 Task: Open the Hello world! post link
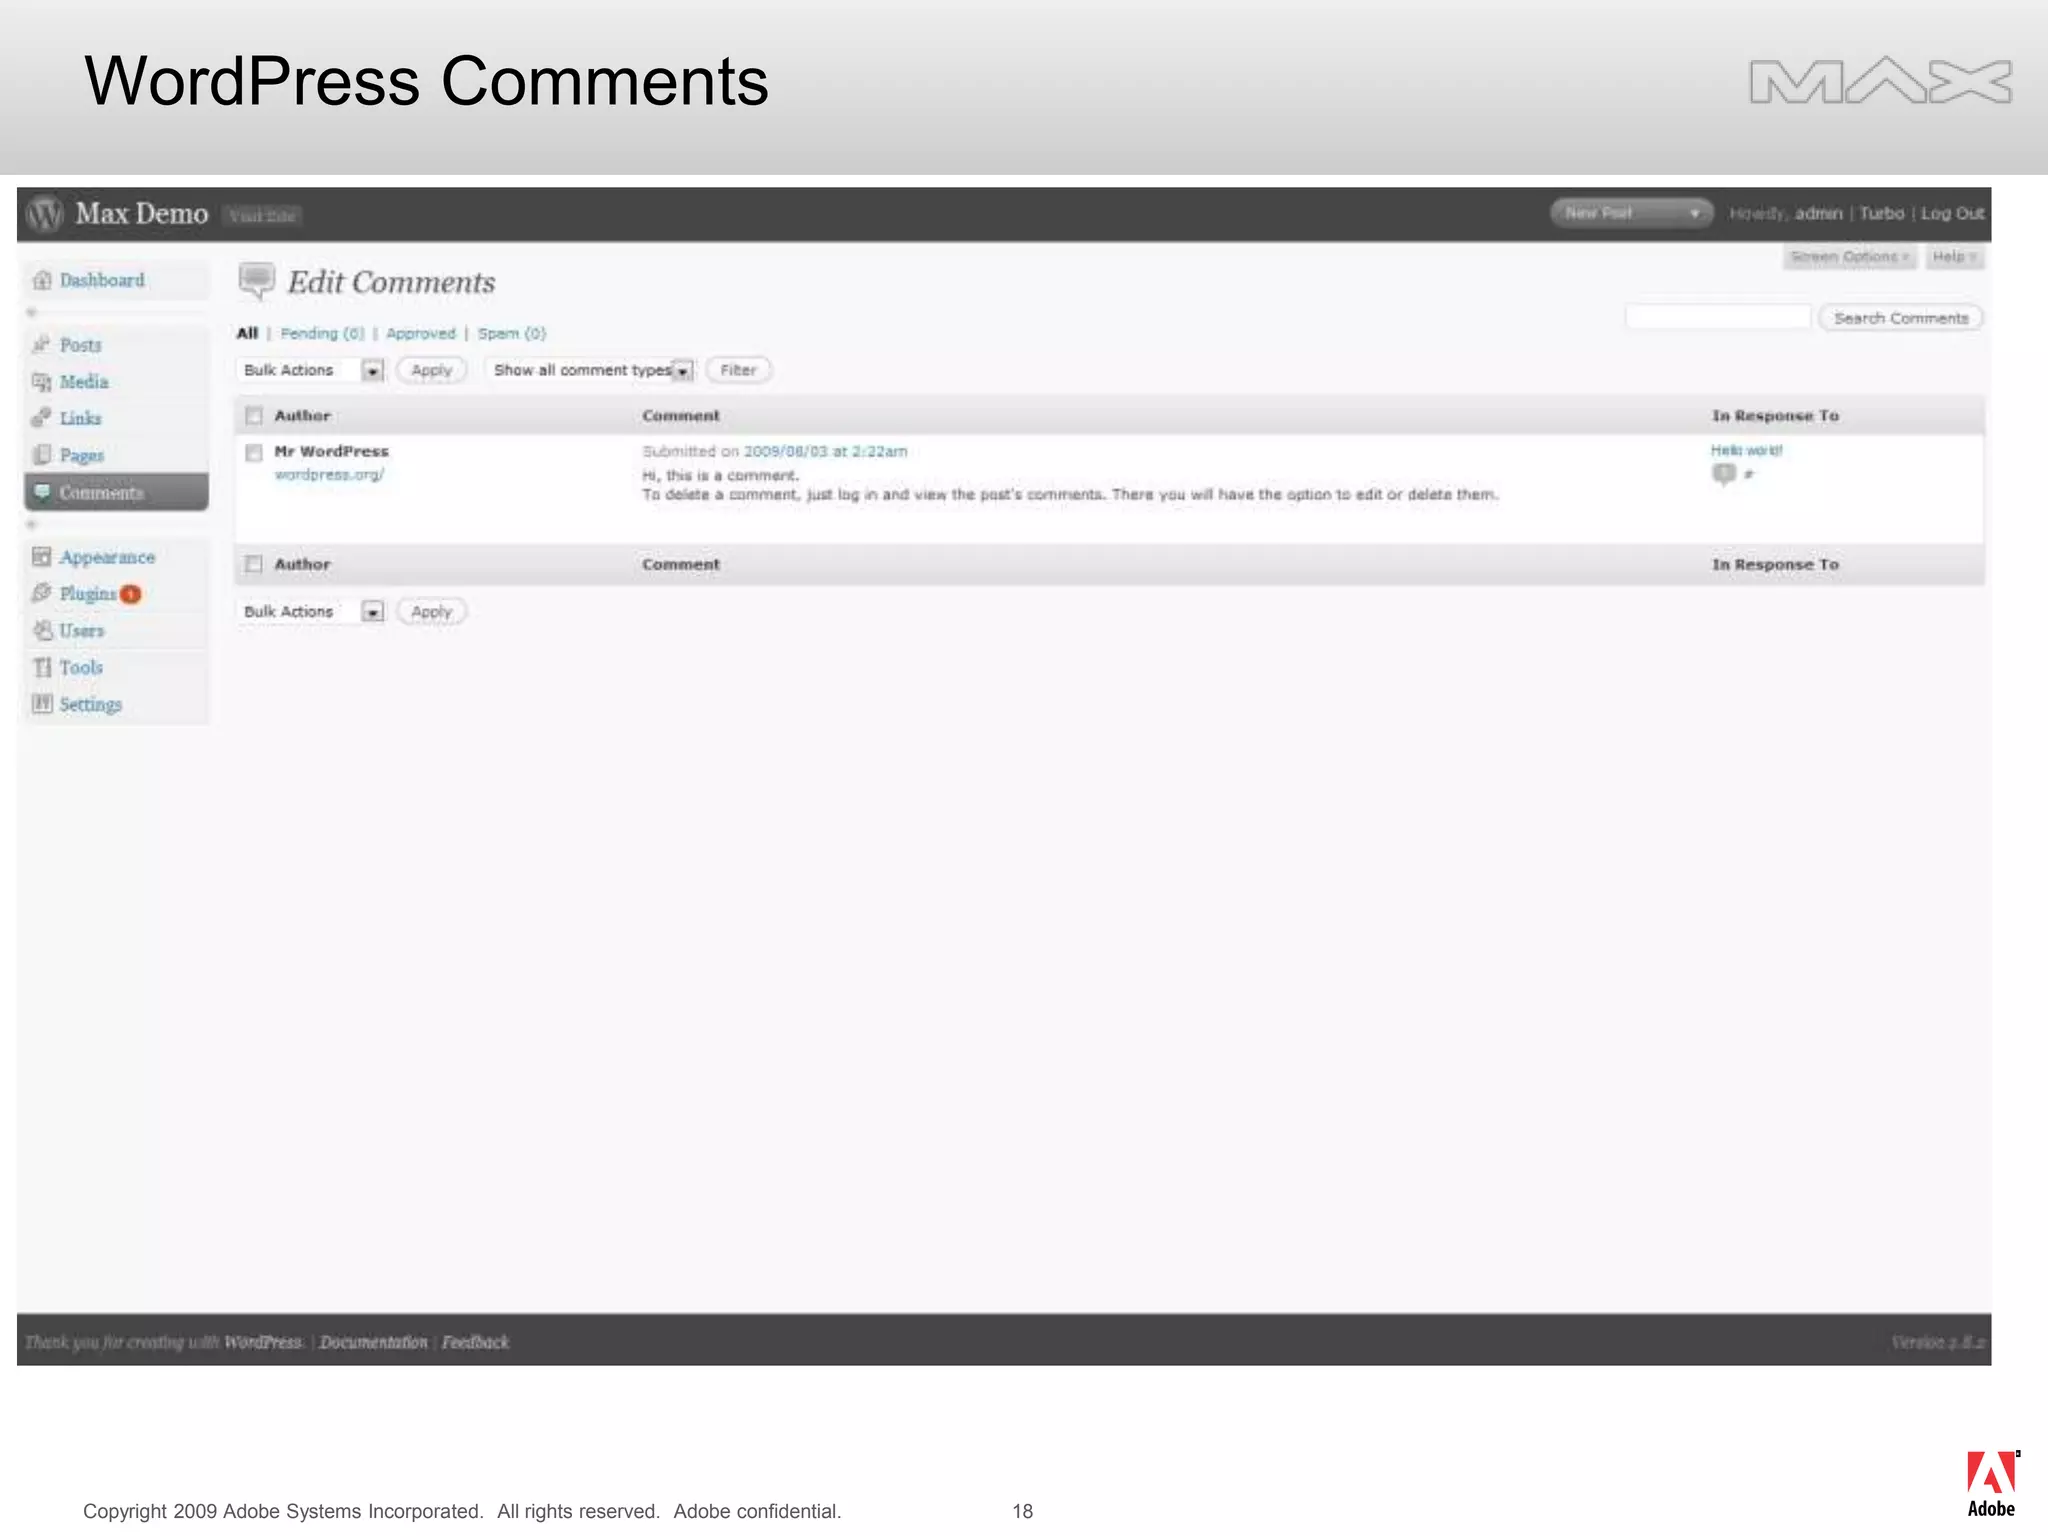pos(1746,450)
